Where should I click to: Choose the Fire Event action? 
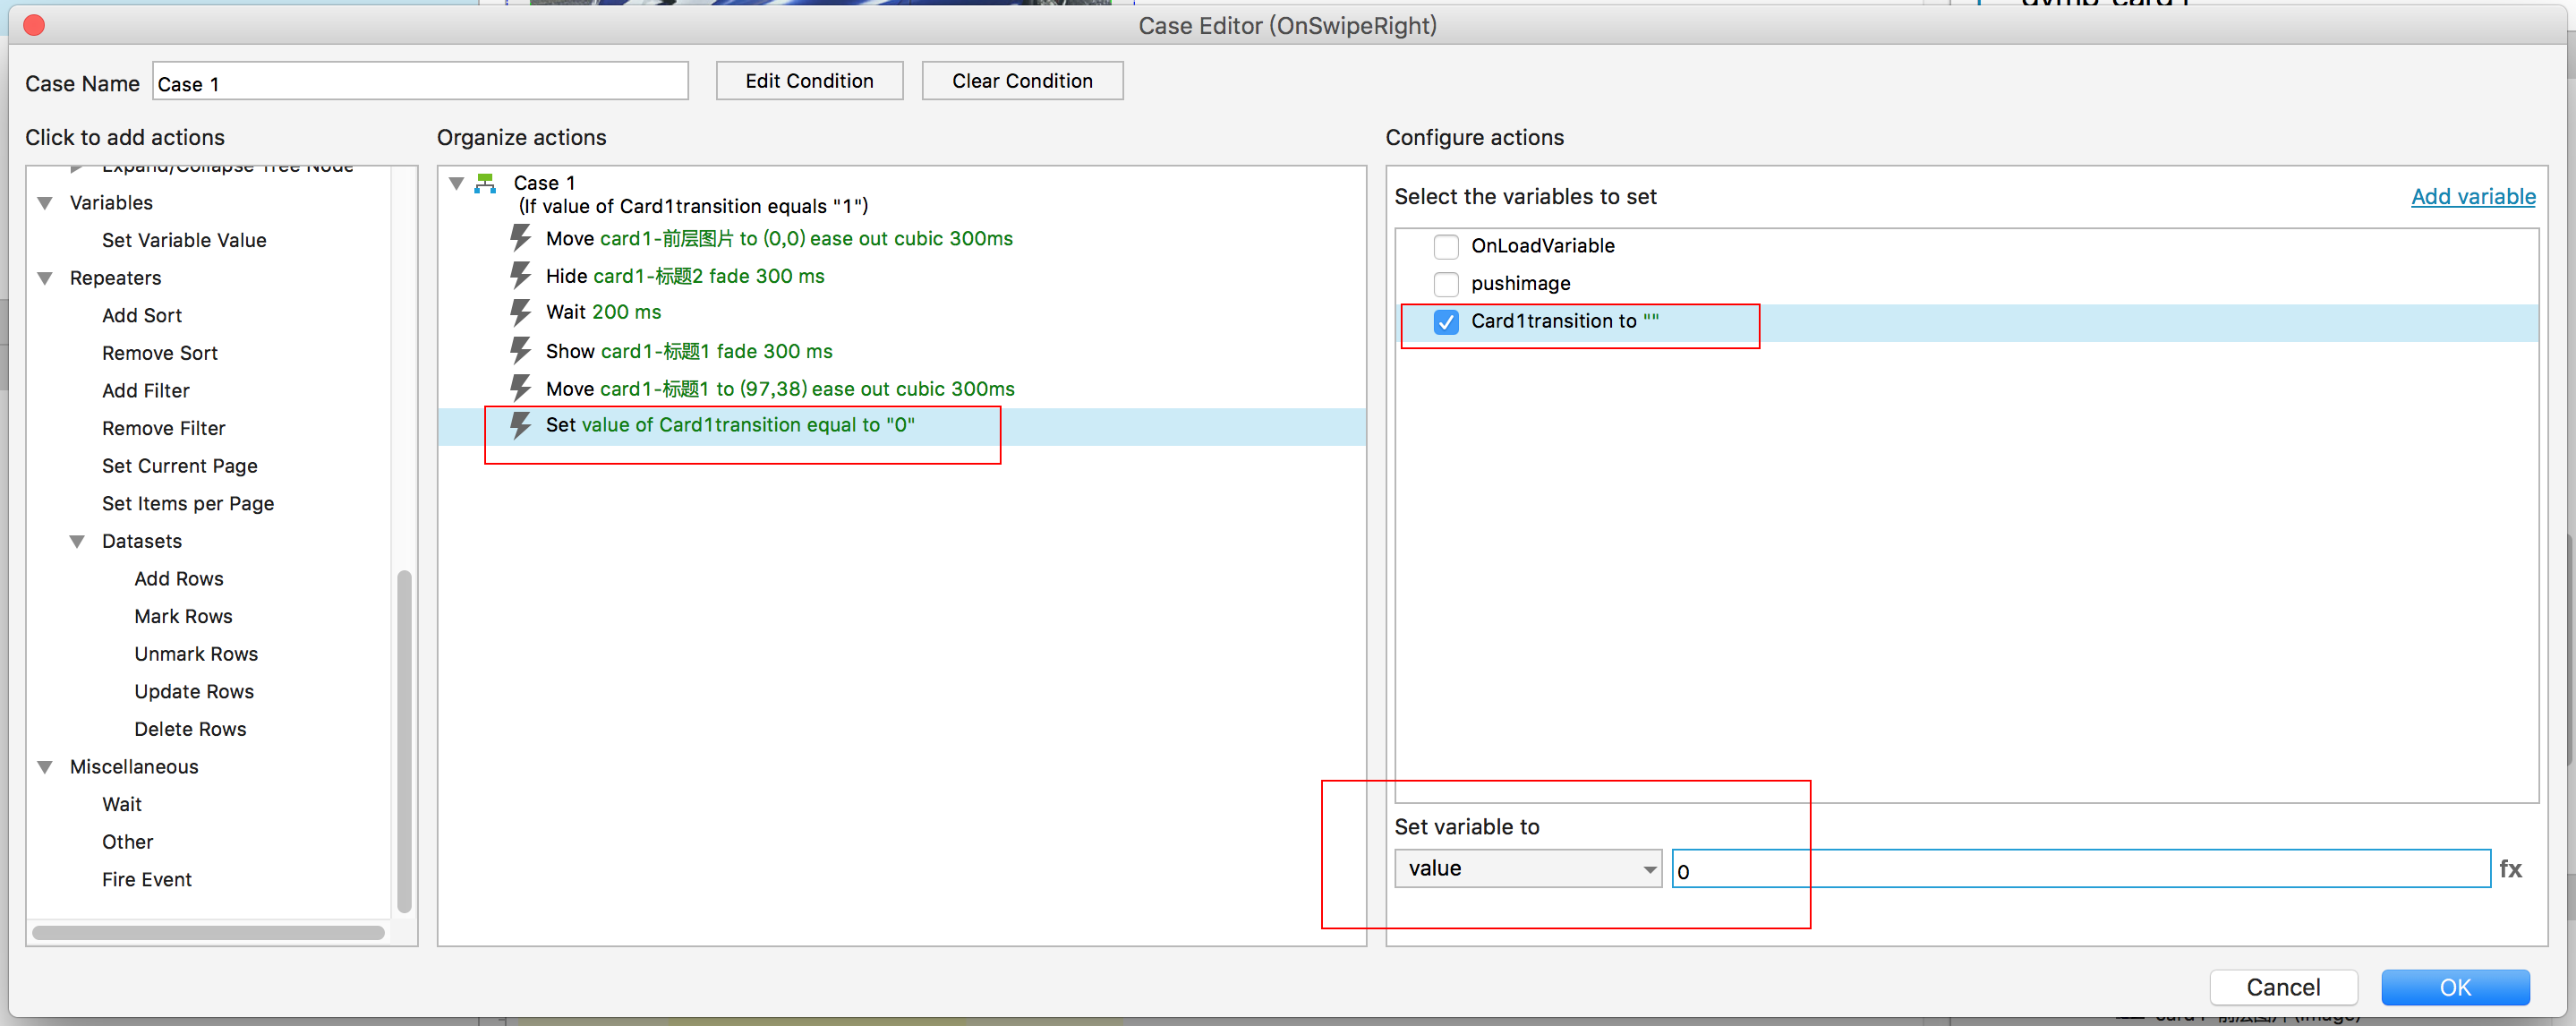point(146,879)
